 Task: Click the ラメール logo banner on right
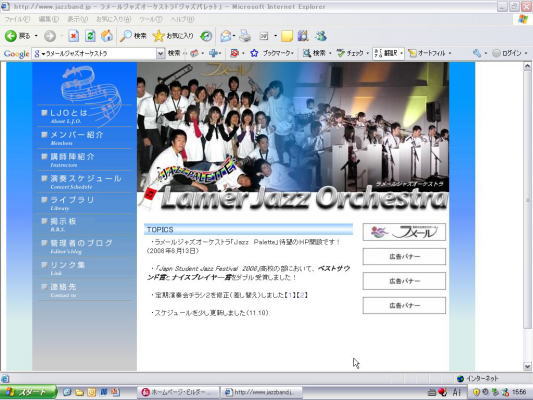coord(404,232)
